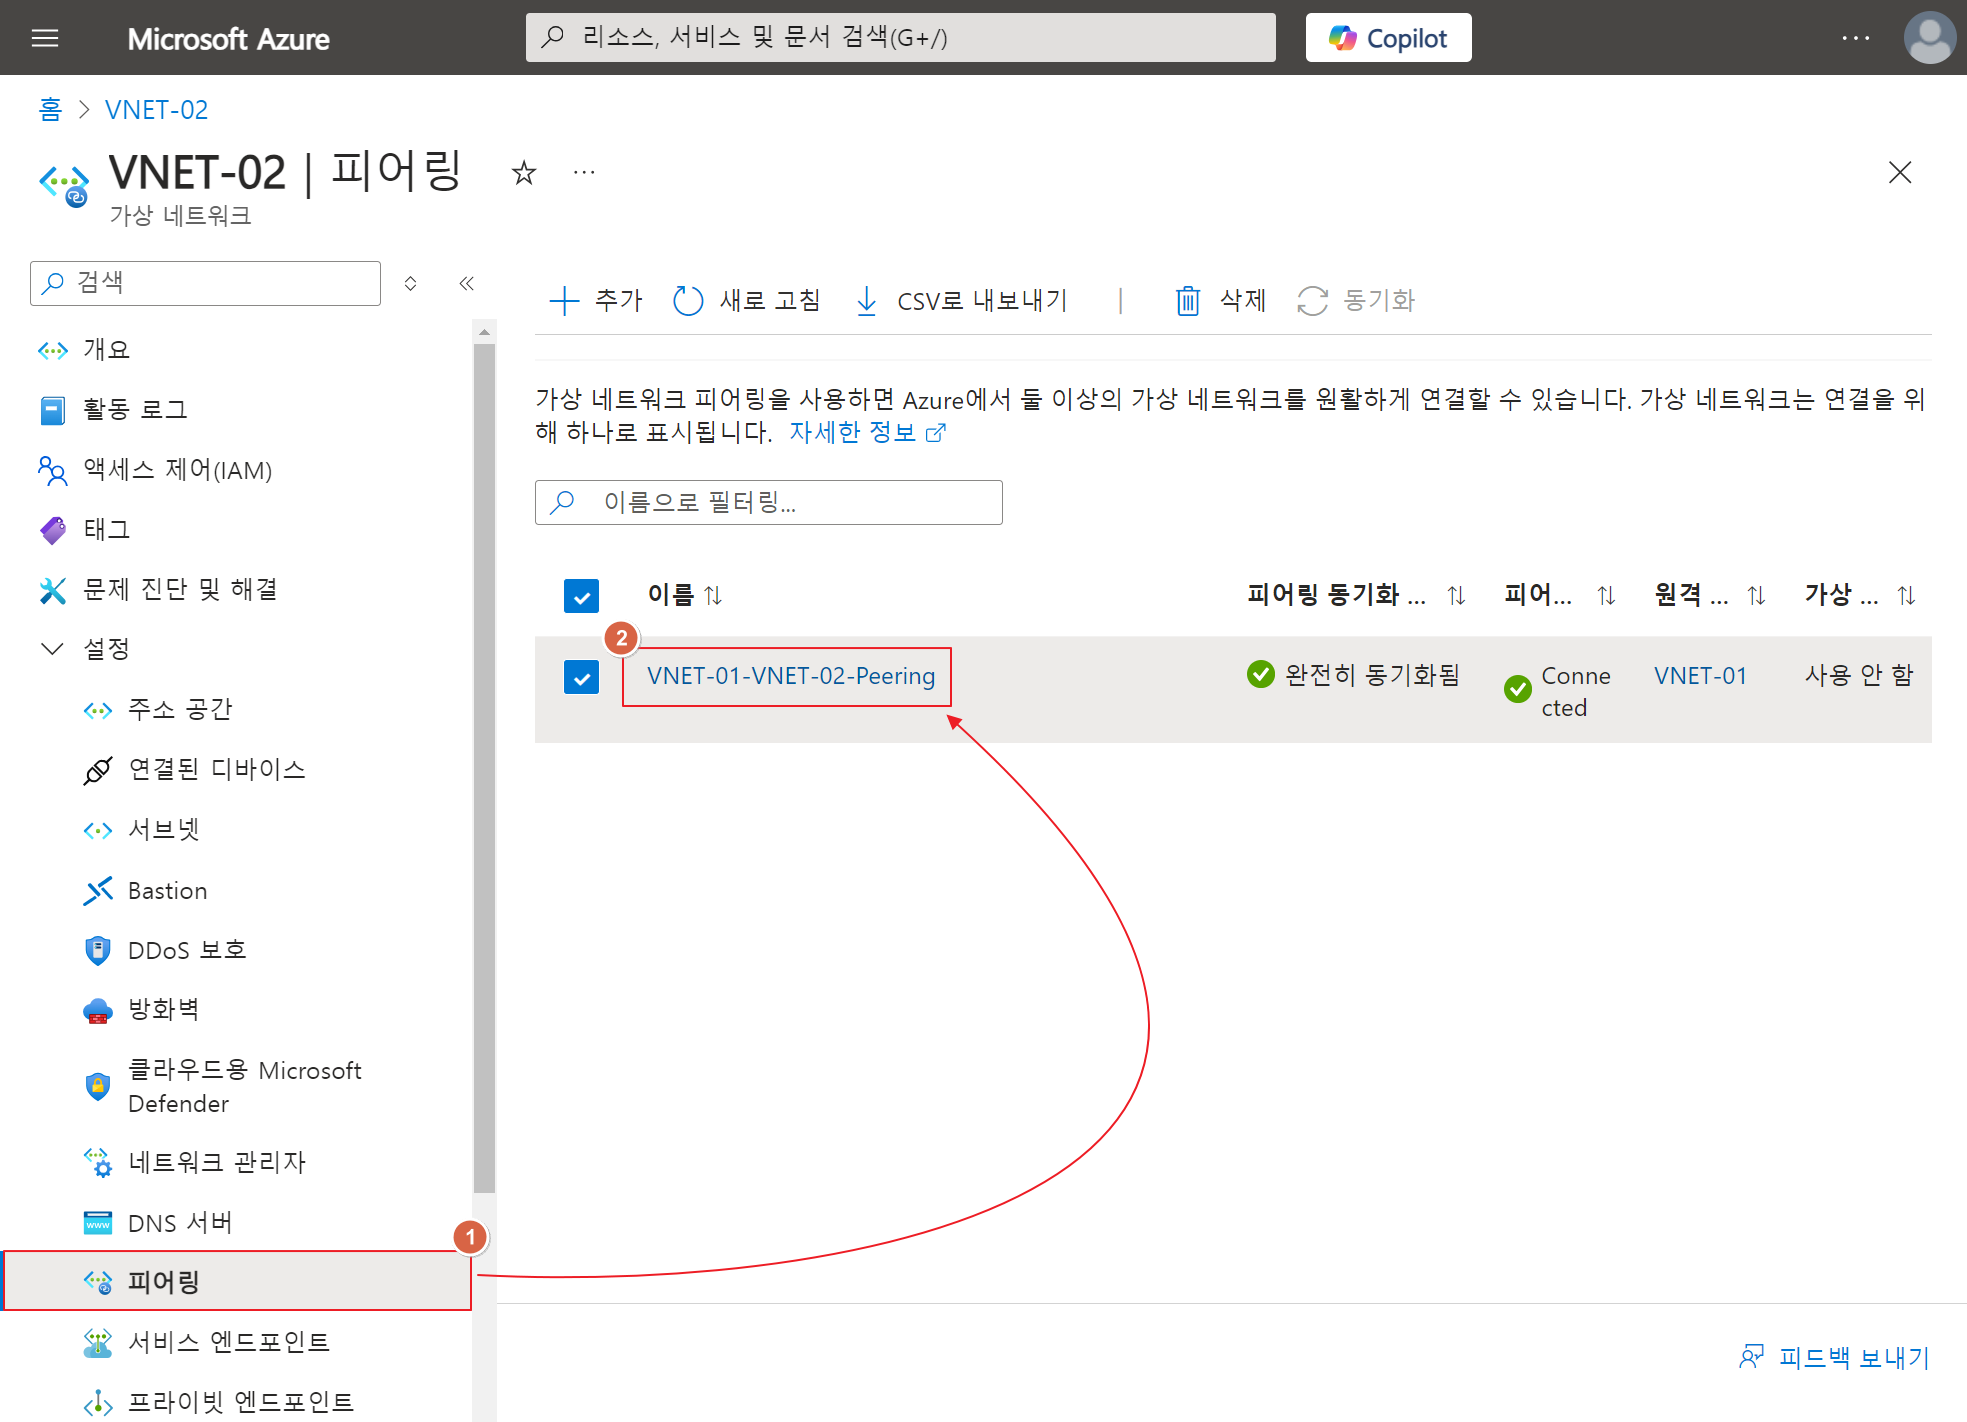Click the CSV로 내보내기 download icon
Viewport: 1967px width, 1422px height.
tap(866, 301)
